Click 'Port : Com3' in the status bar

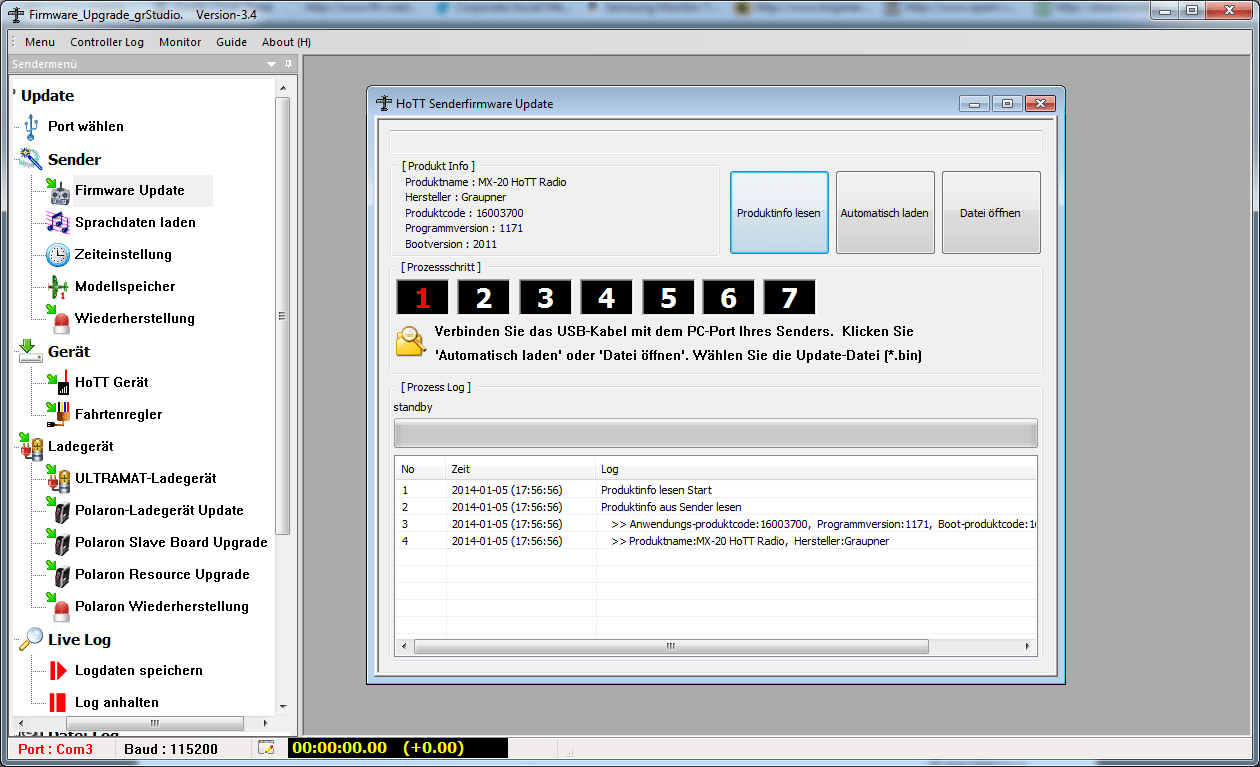[56, 749]
